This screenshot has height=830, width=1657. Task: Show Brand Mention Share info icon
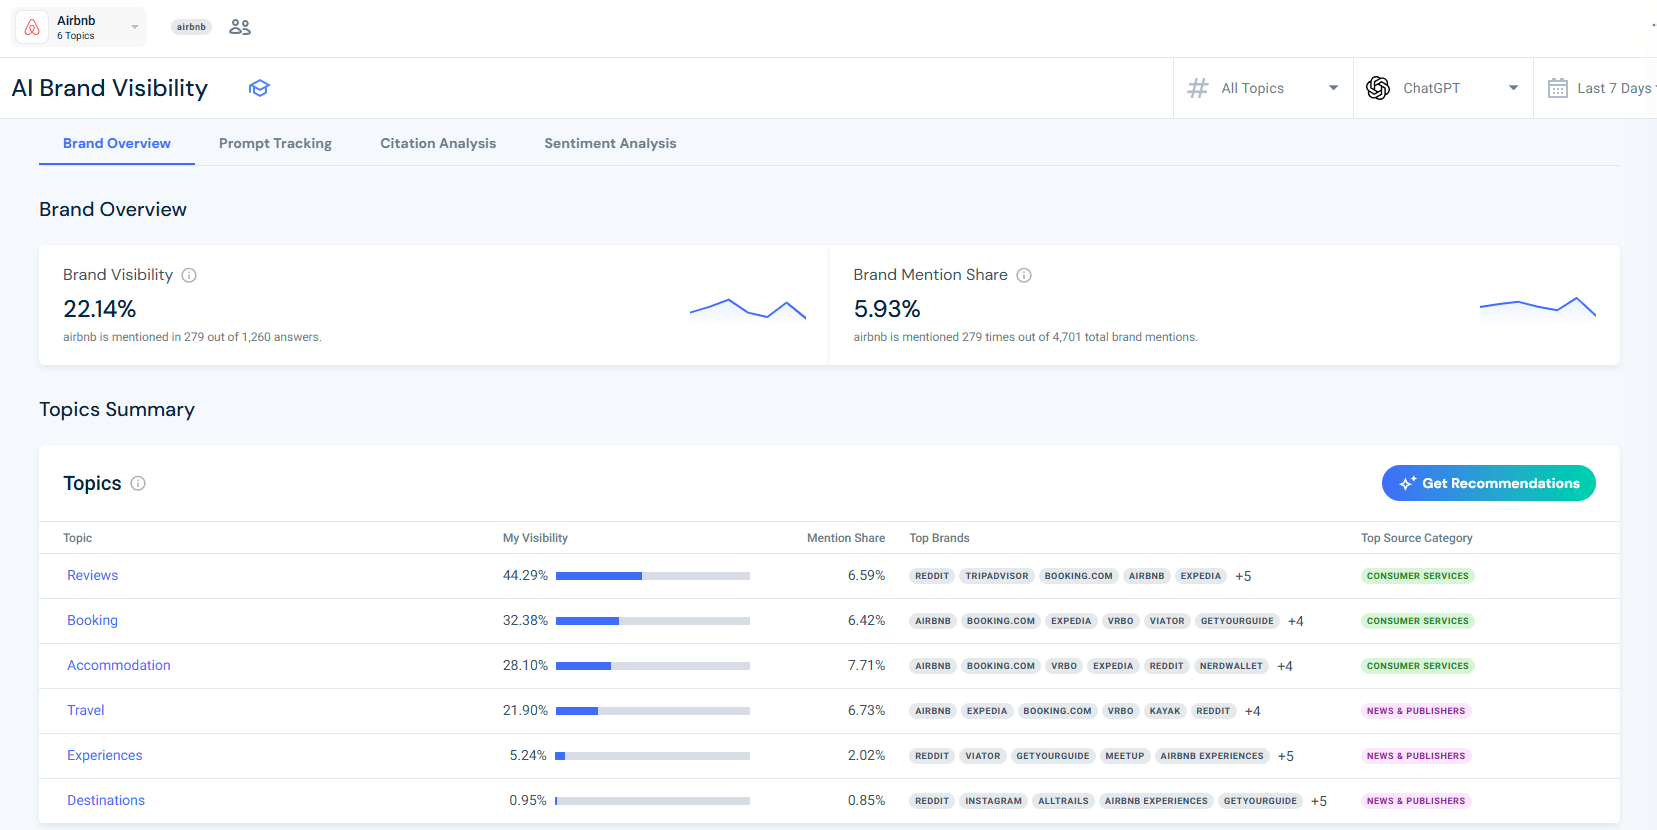coord(1024,275)
